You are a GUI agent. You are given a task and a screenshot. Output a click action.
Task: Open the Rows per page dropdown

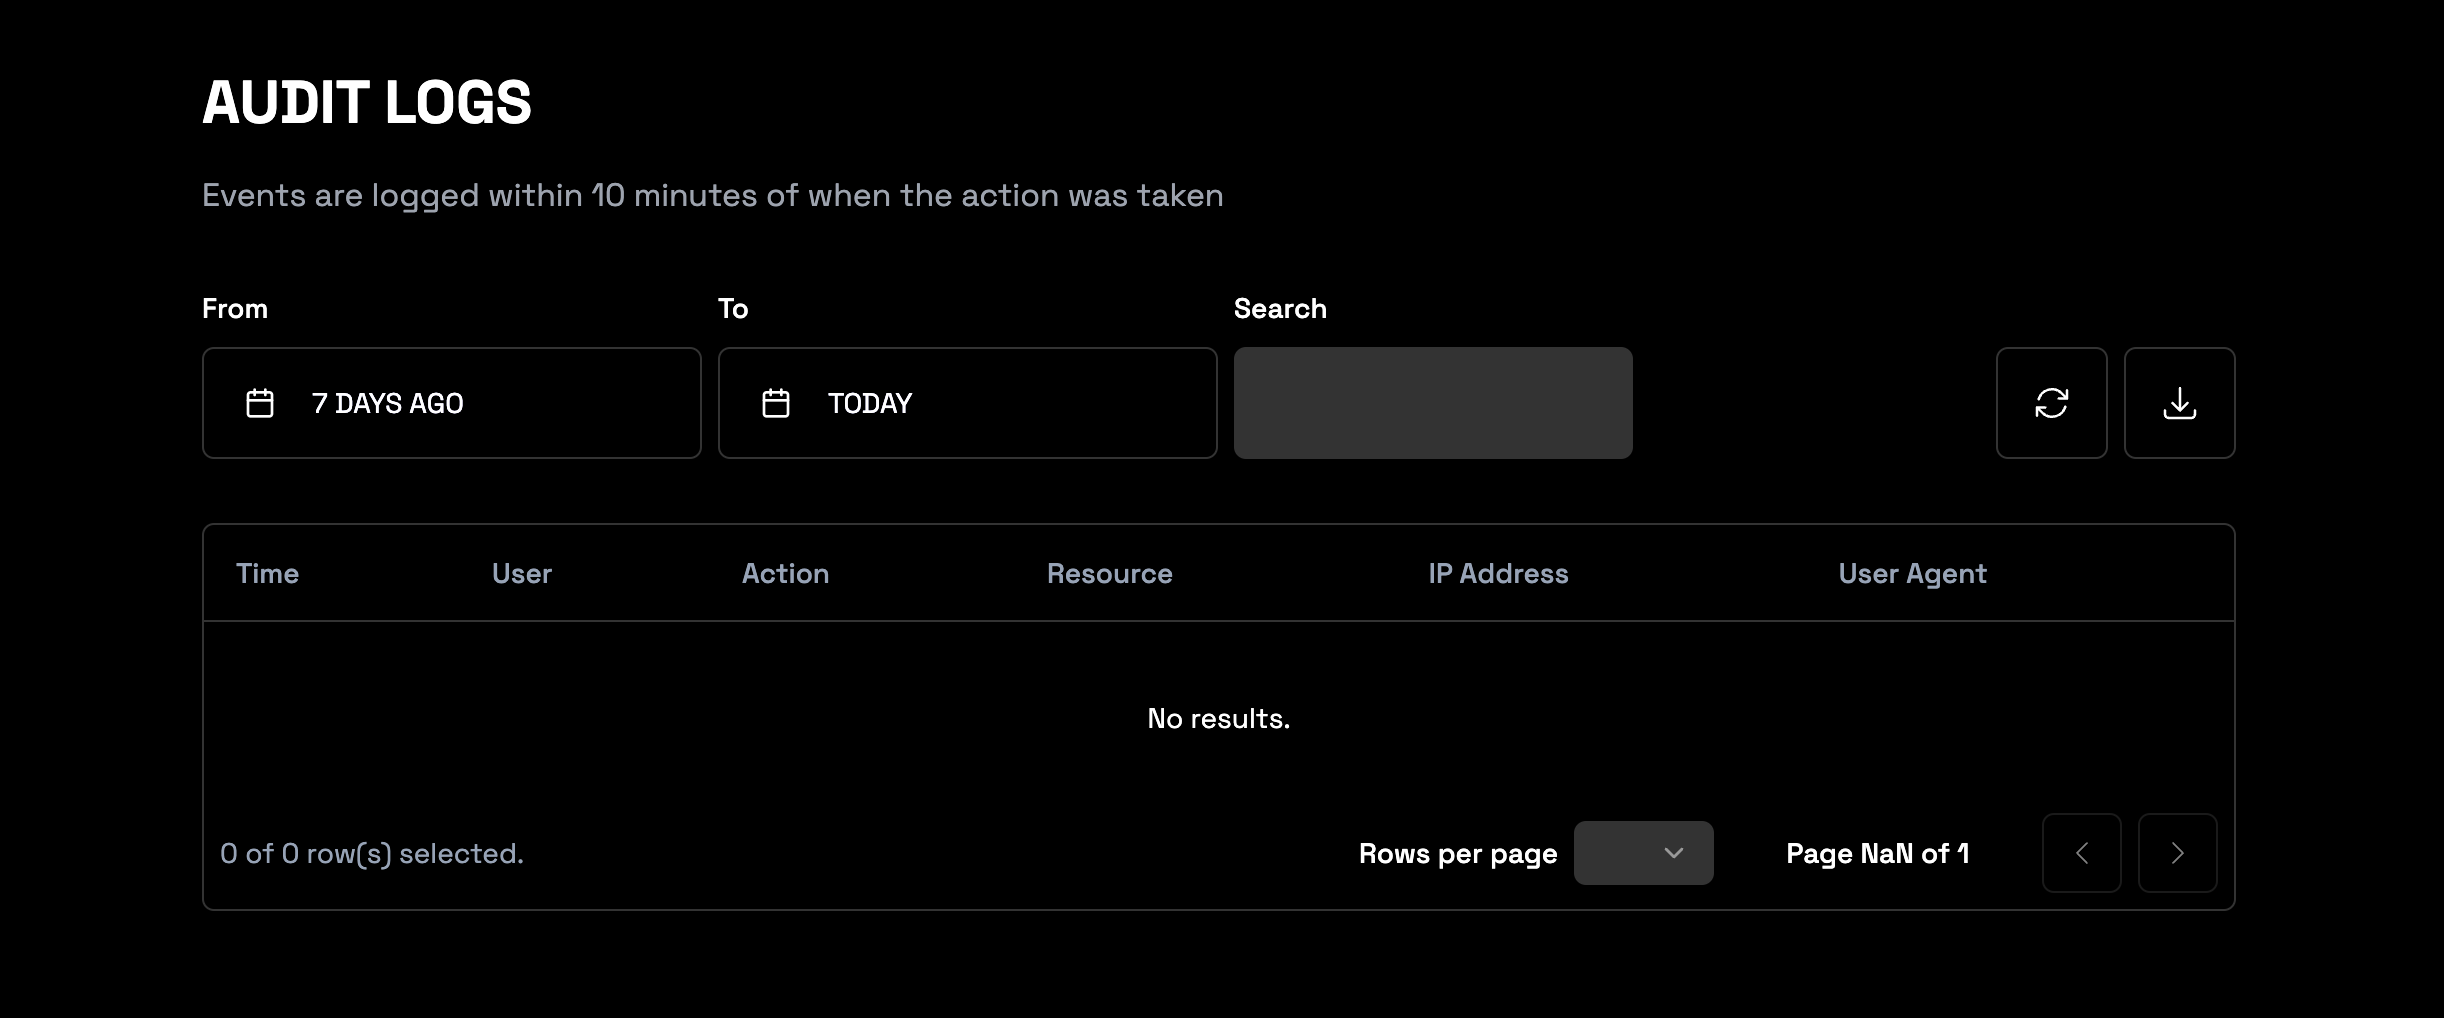(1643, 853)
